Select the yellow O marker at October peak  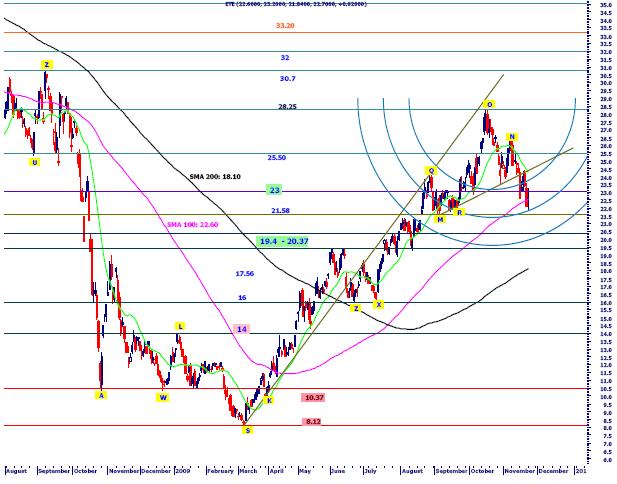tap(489, 104)
